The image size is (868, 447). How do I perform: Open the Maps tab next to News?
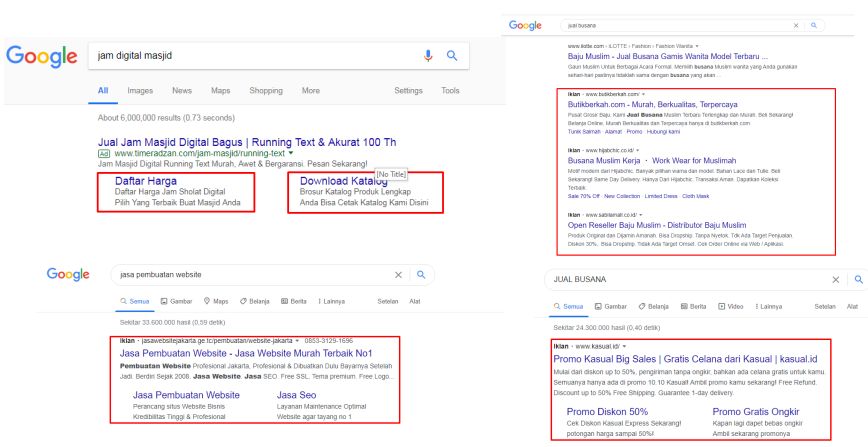tap(220, 90)
